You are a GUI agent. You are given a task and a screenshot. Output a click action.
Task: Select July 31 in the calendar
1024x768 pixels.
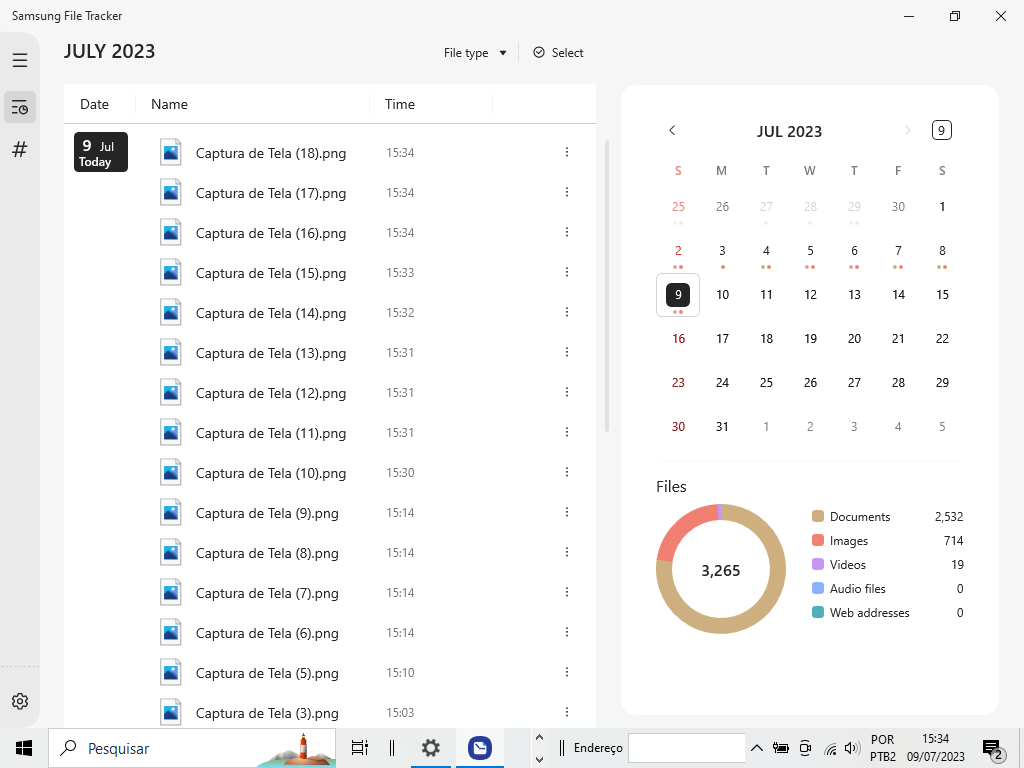[x=722, y=427]
